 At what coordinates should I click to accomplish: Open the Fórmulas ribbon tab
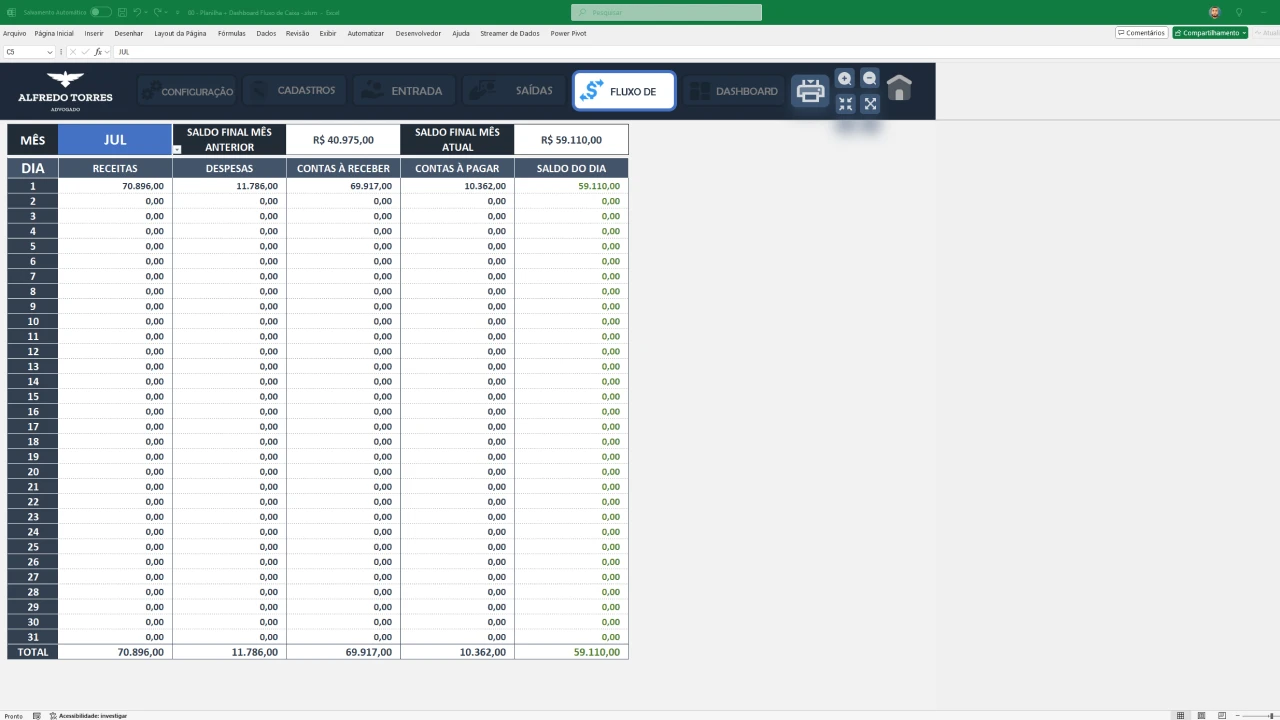231,33
